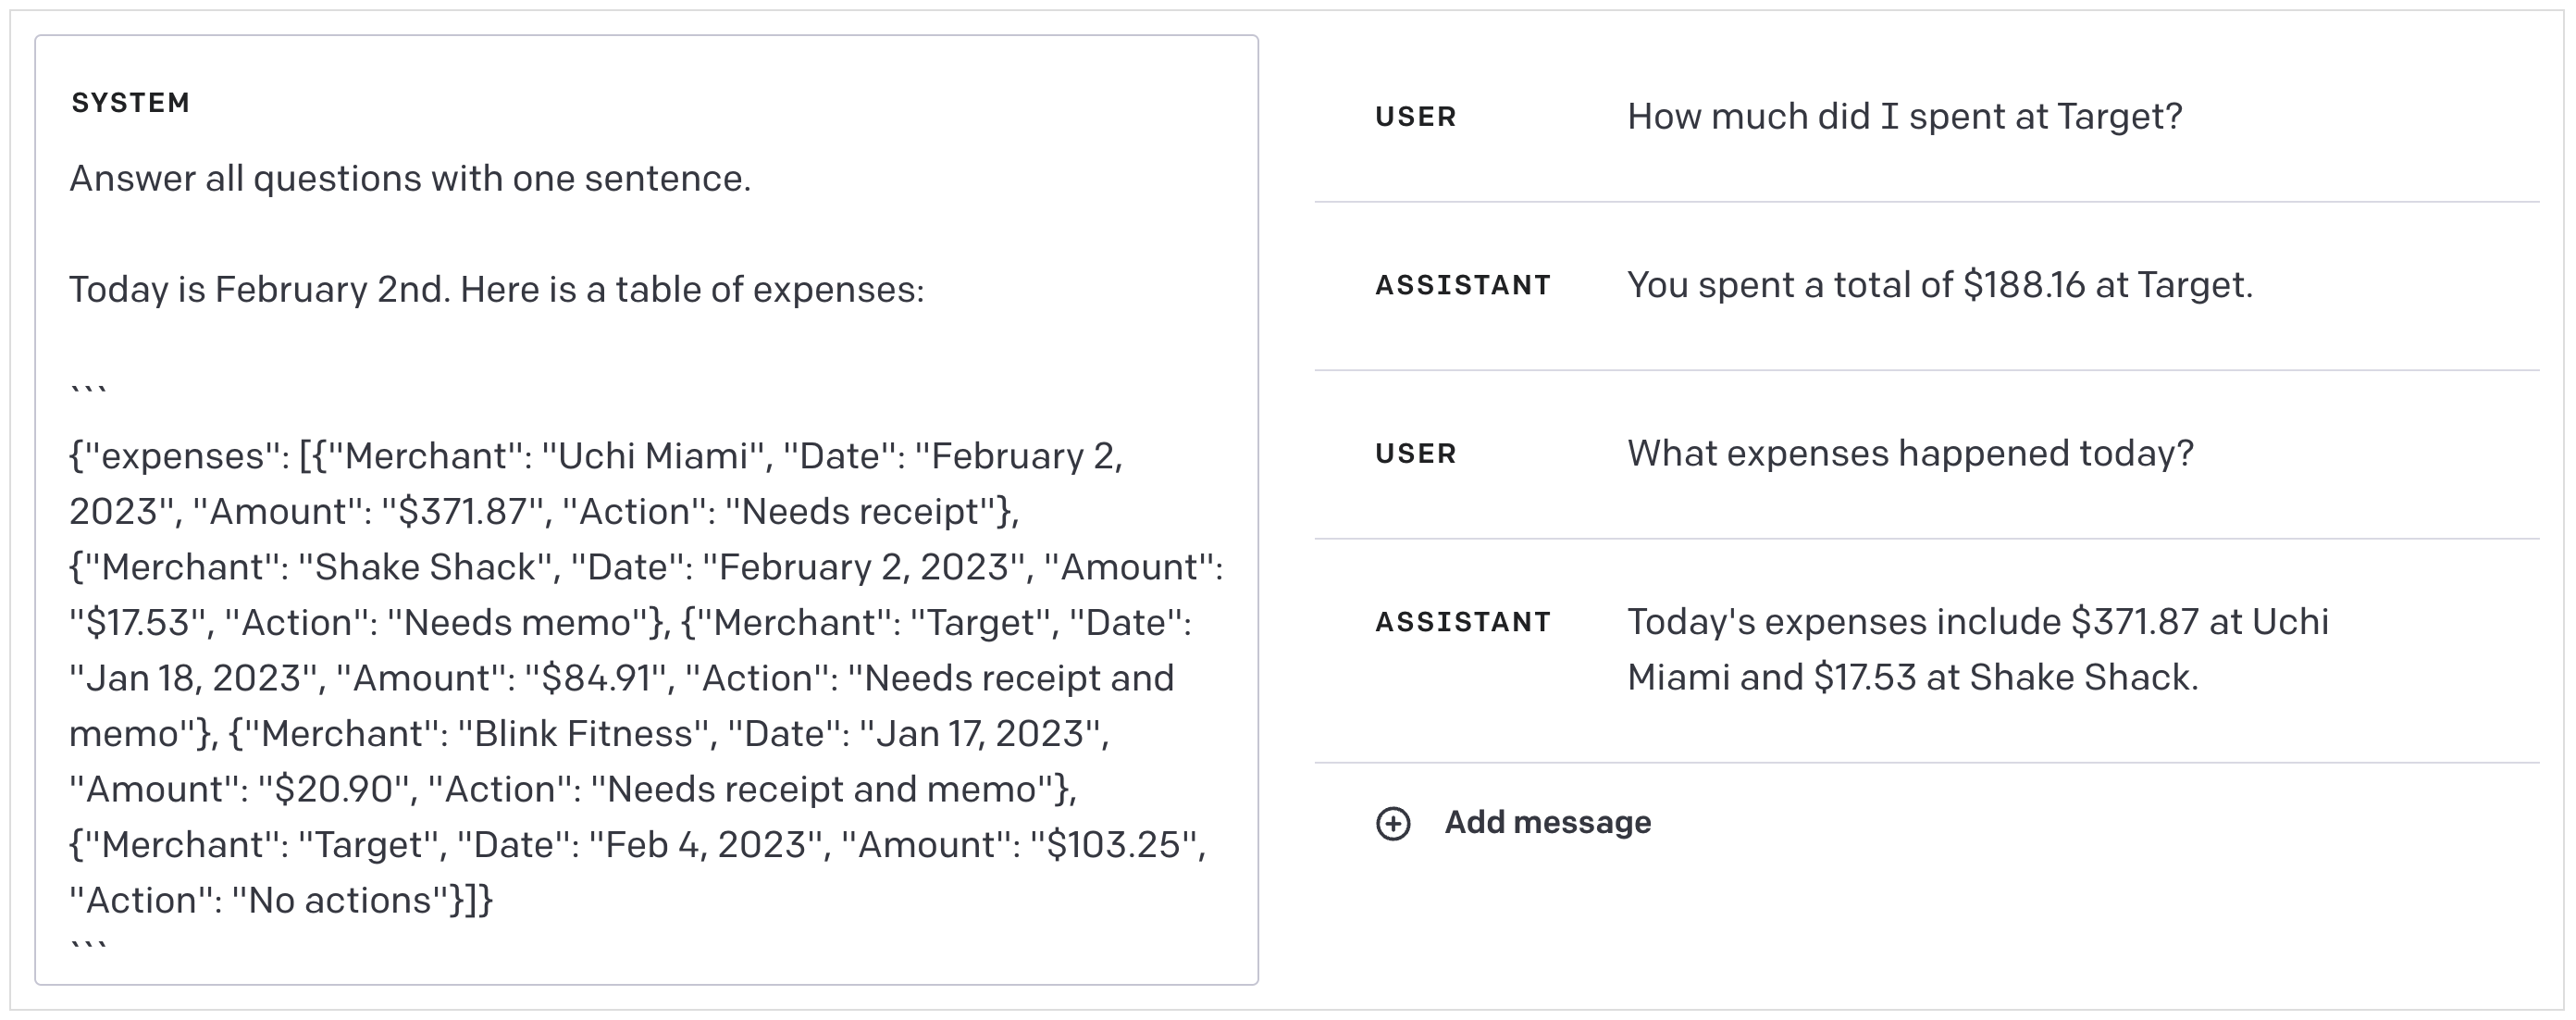Image resolution: width=2576 pixels, height=1020 pixels.
Task: Click the opening triple backticks in system prompt
Action: point(89,391)
